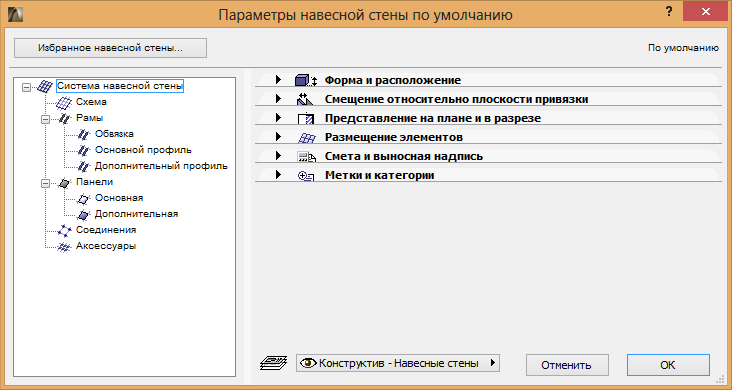Click the Основная panel icon
732x390 pixels.
point(83,199)
